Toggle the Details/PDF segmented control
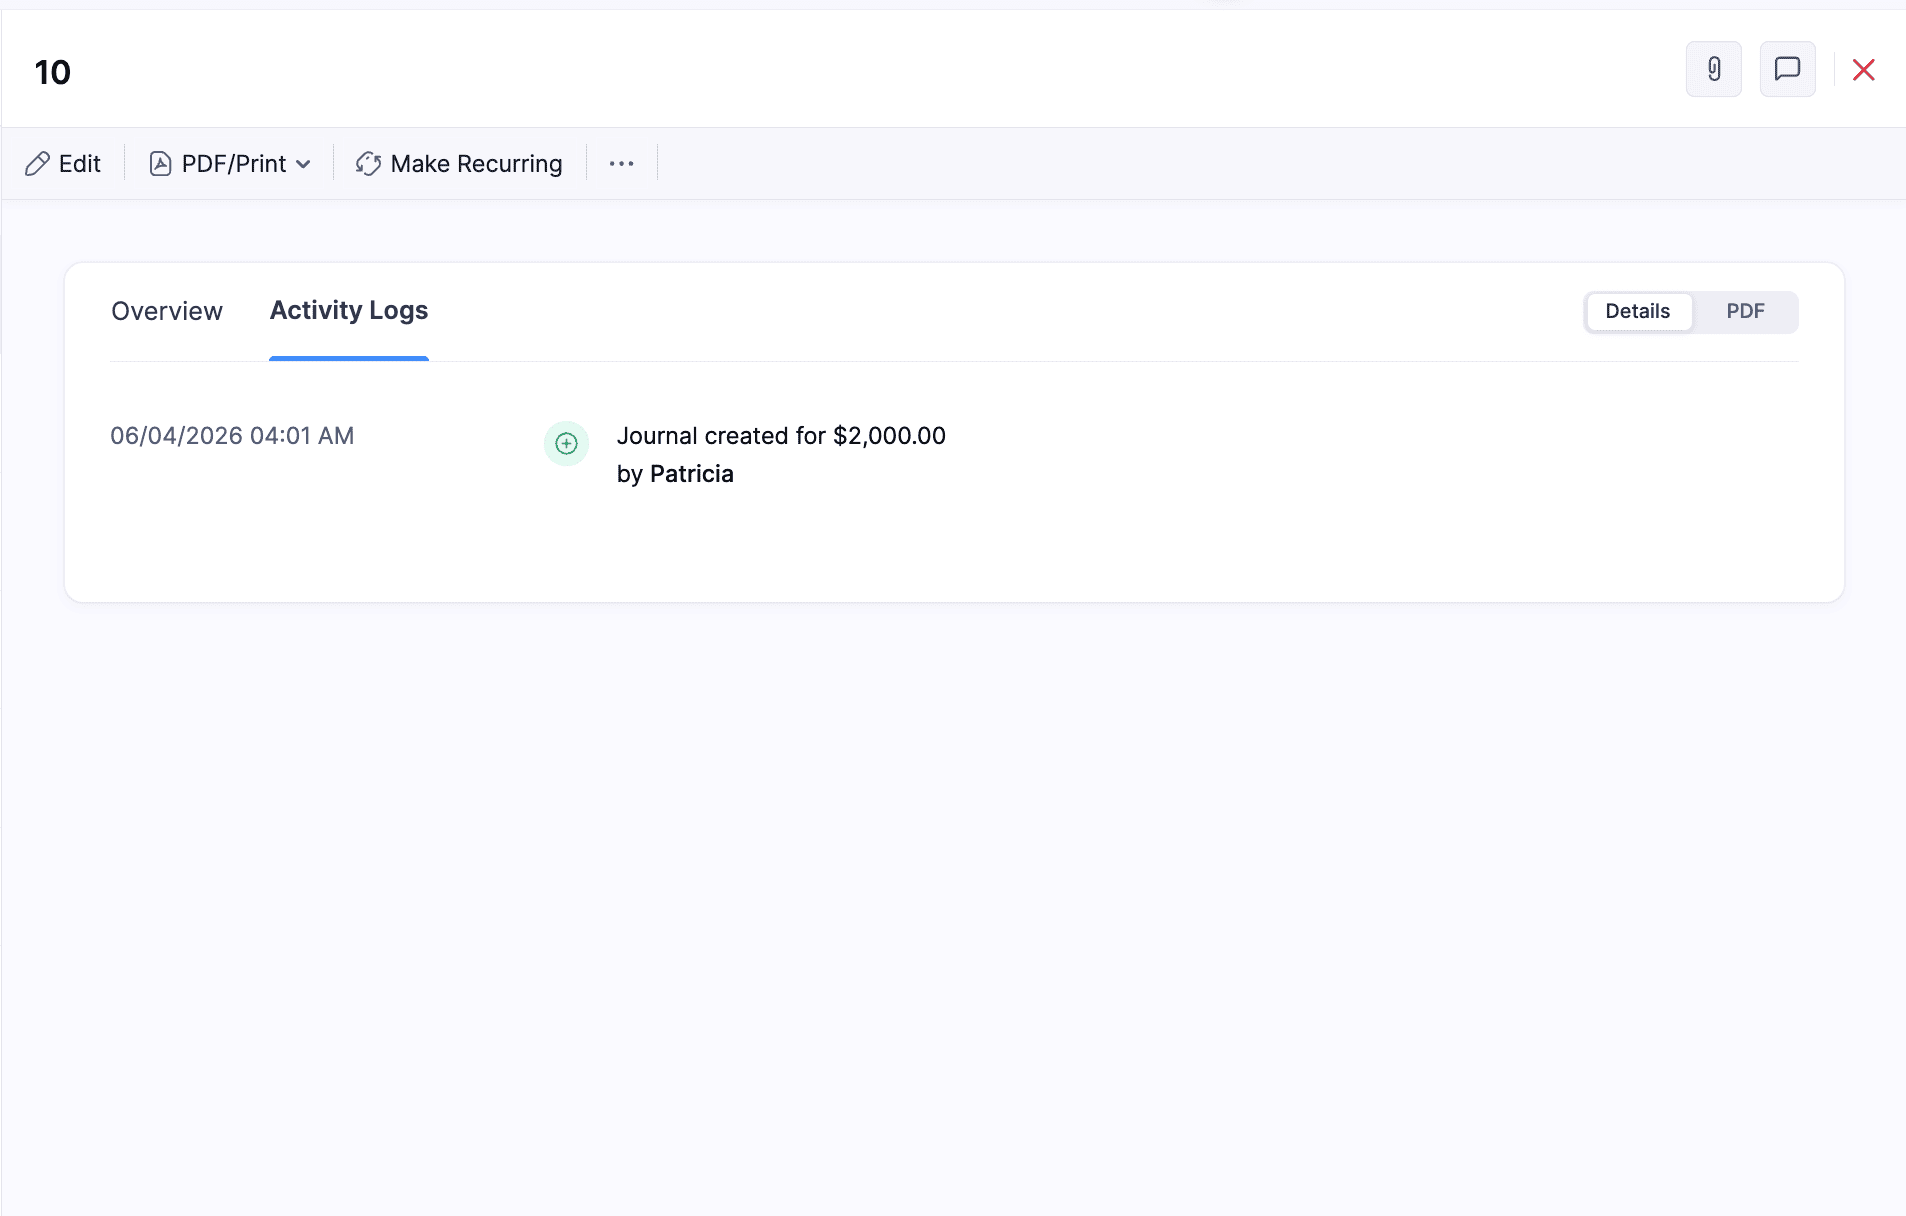Screen dimensions: 1906x1216 coord(1690,311)
